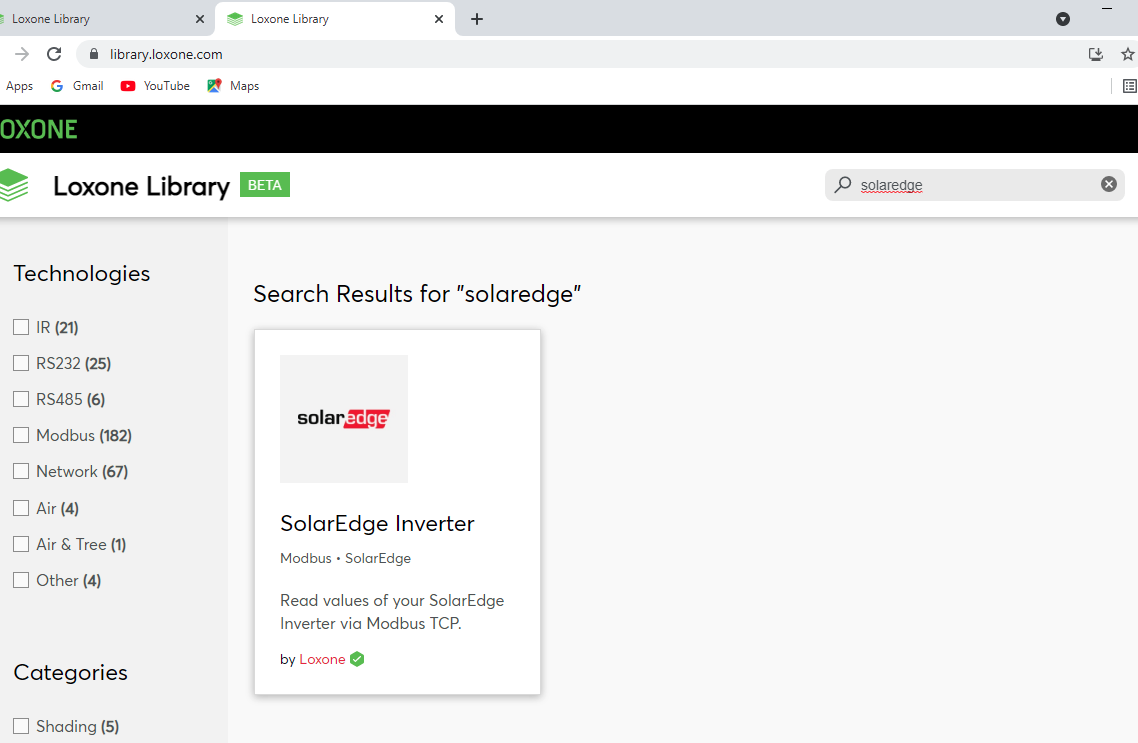Reload the page with the refresh icon
The width and height of the screenshot is (1138, 743).
coord(54,54)
